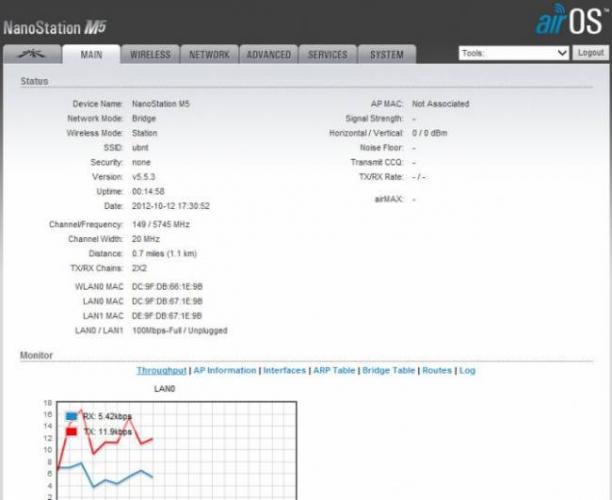Open the WIRELESS tab
612x500 pixels.
click(x=150, y=55)
